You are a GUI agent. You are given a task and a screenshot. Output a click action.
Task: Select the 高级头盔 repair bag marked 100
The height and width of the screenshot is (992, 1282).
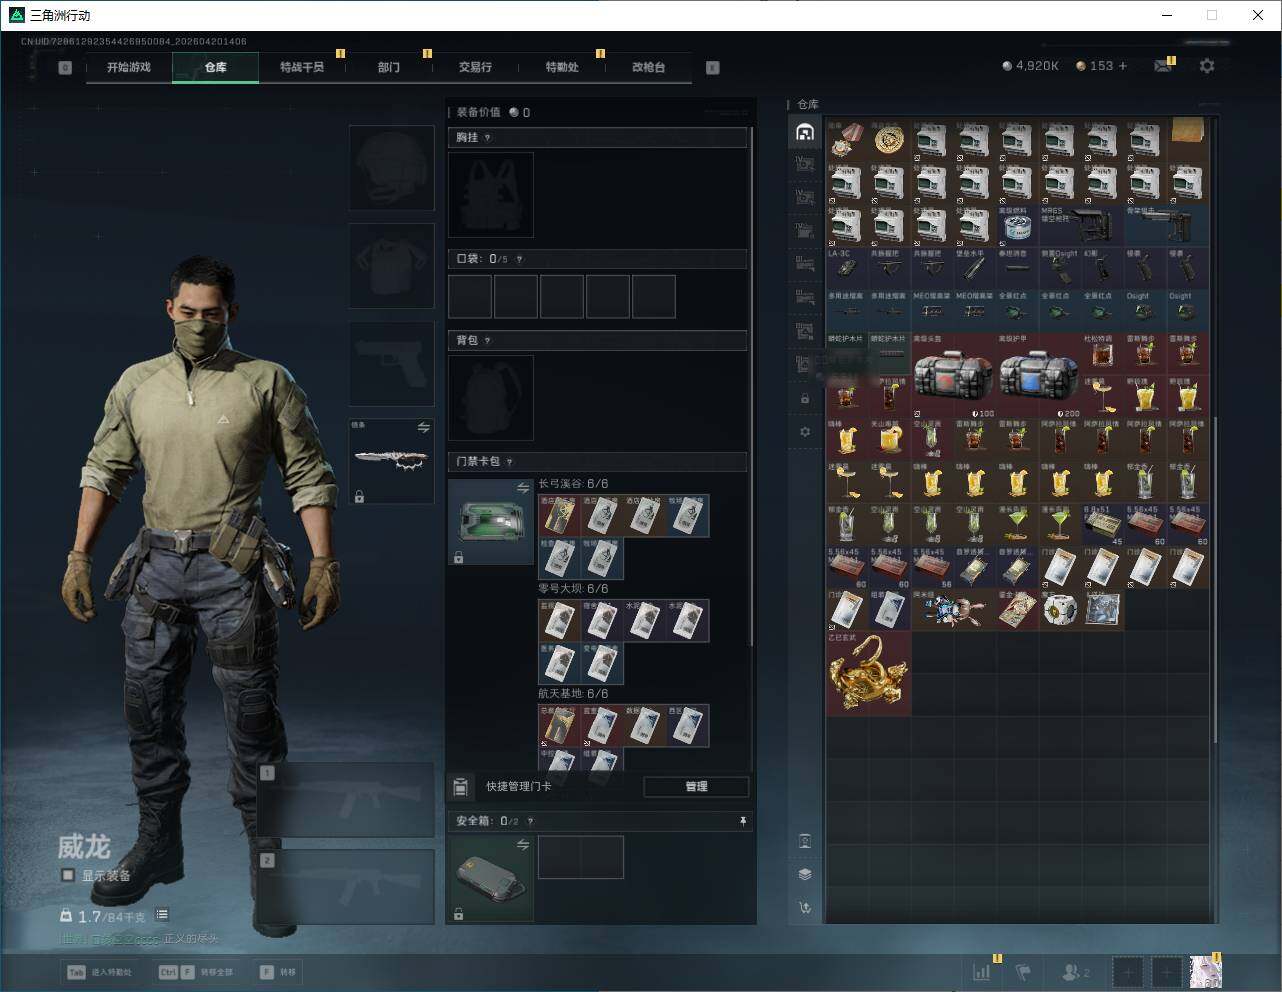pos(954,376)
